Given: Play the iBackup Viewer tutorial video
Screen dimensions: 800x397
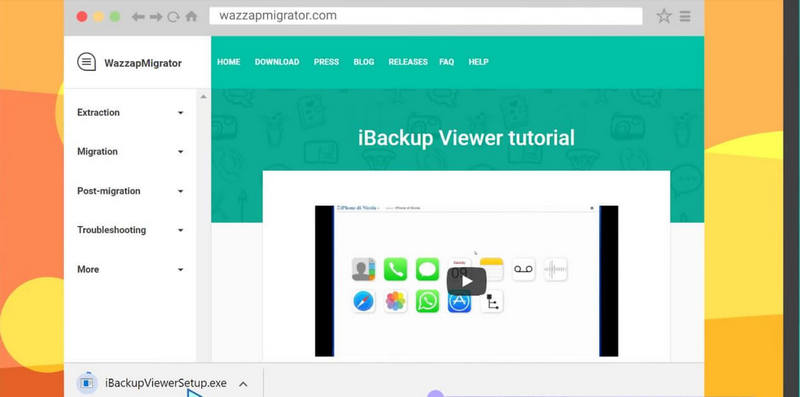Looking at the screenshot, I should [x=466, y=281].
